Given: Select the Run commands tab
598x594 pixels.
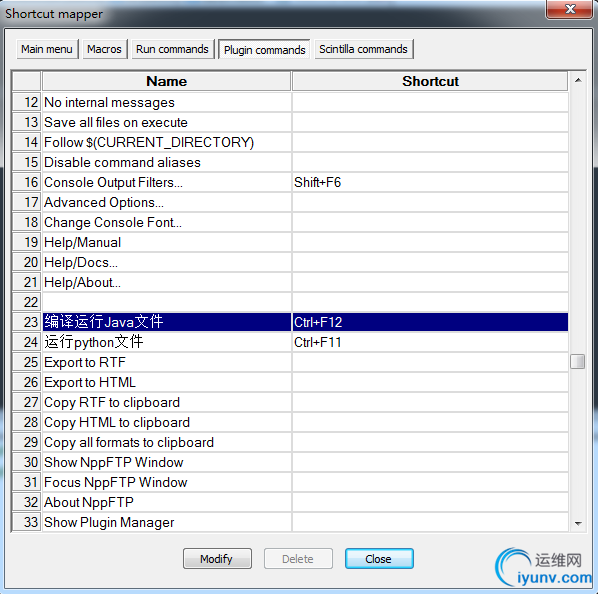Looking at the screenshot, I should point(172,49).
